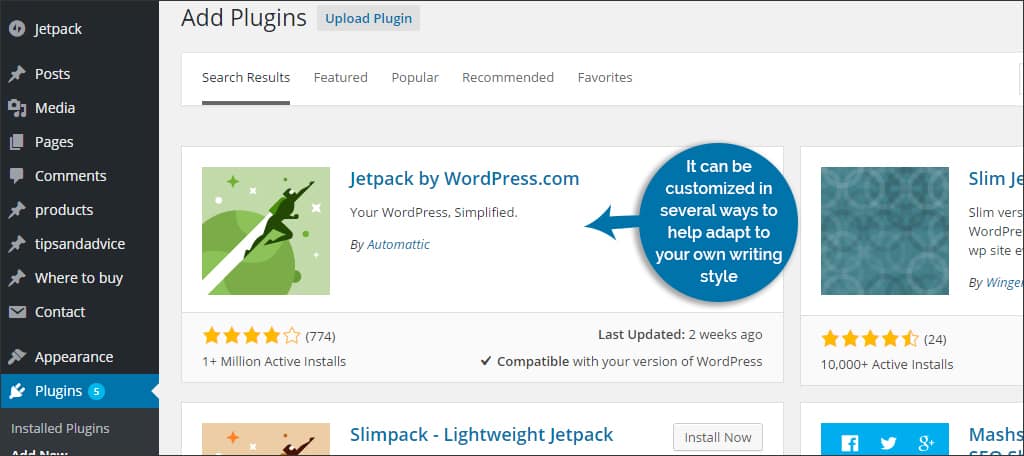Open the Comments menu
The image size is (1024, 456).
click(x=79, y=176)
